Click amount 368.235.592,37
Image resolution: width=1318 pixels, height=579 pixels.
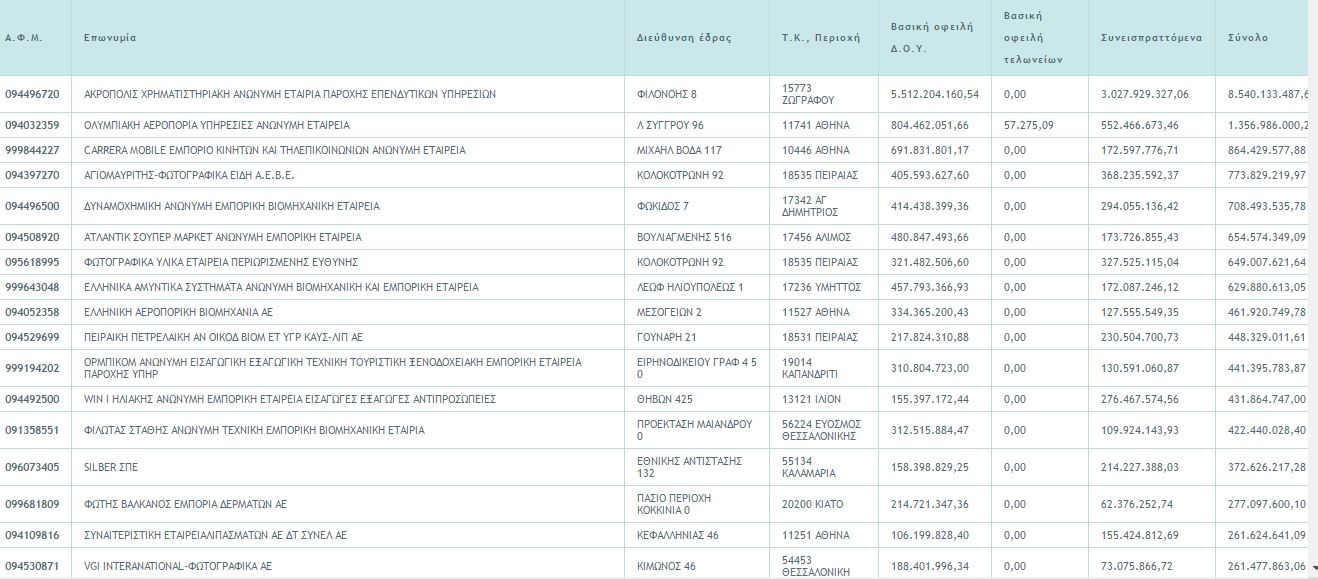tap(1140, 175)
